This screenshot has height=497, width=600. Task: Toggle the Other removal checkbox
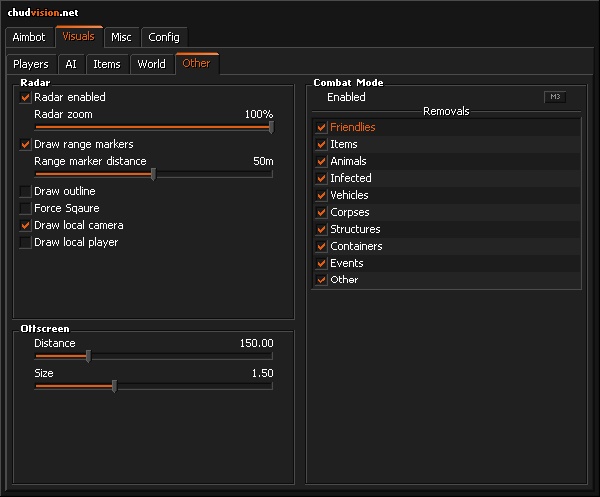coord(321,280)
